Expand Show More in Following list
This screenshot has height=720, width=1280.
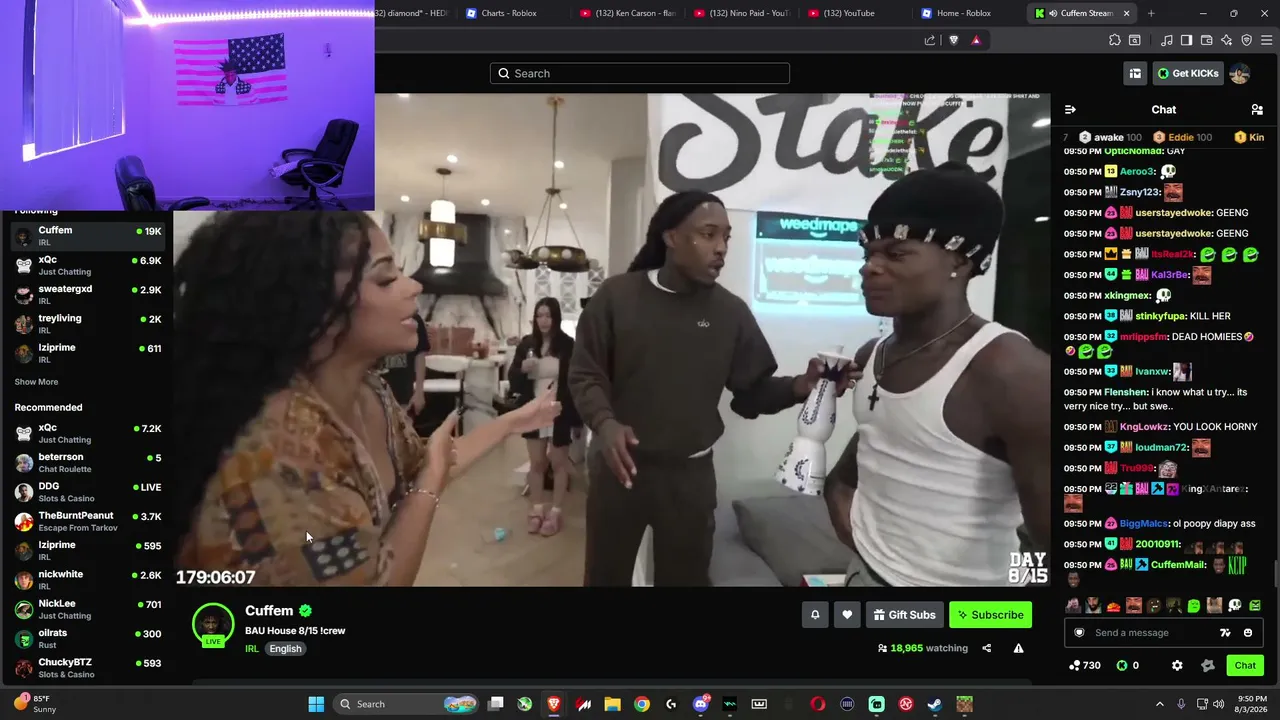point(36,382)
